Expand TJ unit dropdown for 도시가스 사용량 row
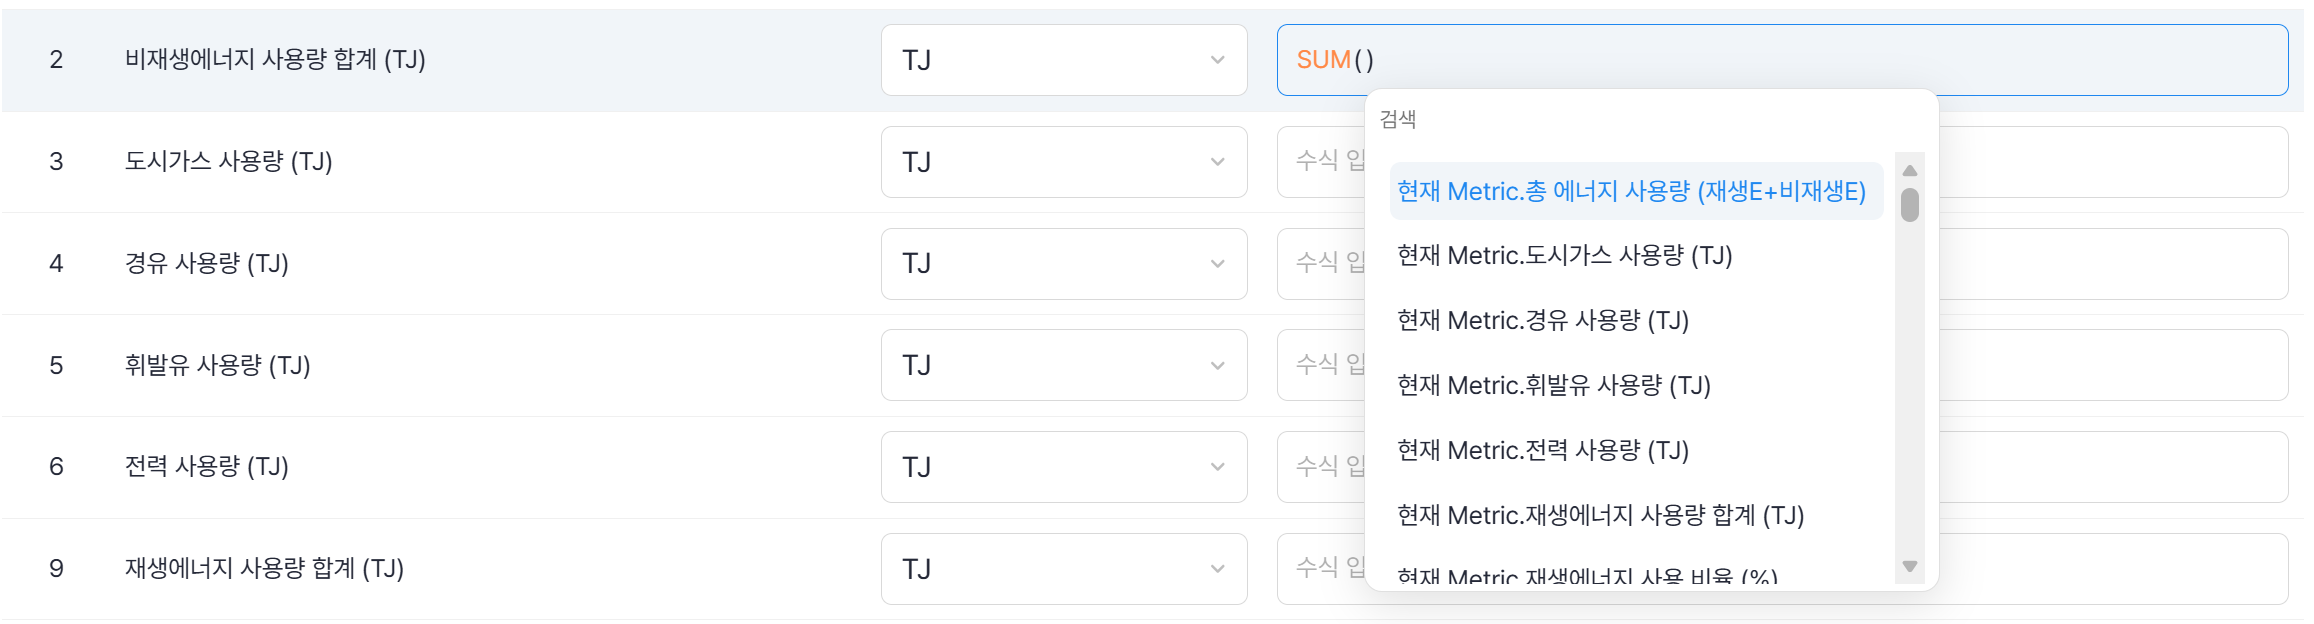 1063,162
